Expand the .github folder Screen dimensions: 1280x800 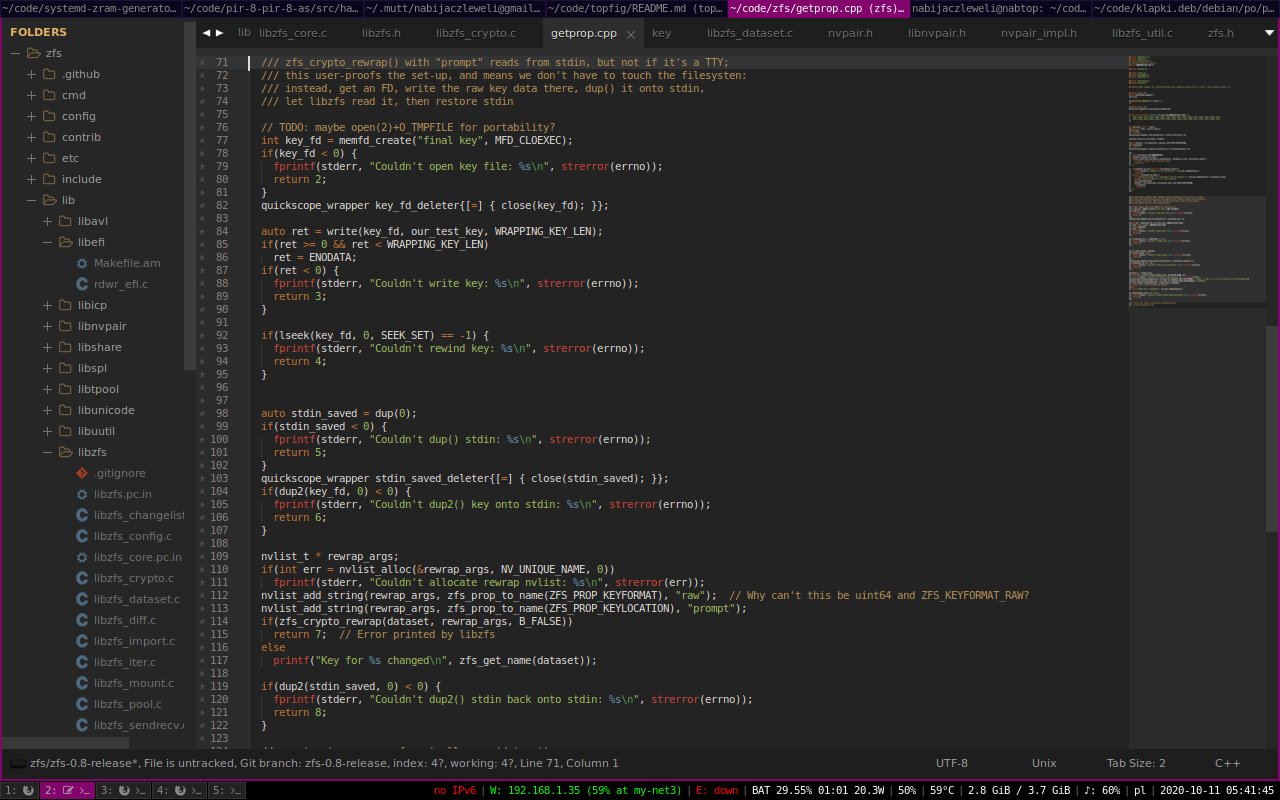click(32, 74)
